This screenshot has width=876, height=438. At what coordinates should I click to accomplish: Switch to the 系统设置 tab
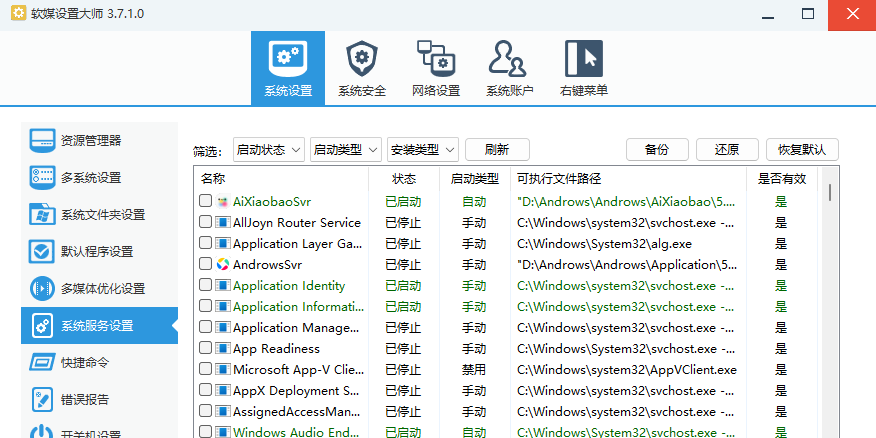click(288, 68)
